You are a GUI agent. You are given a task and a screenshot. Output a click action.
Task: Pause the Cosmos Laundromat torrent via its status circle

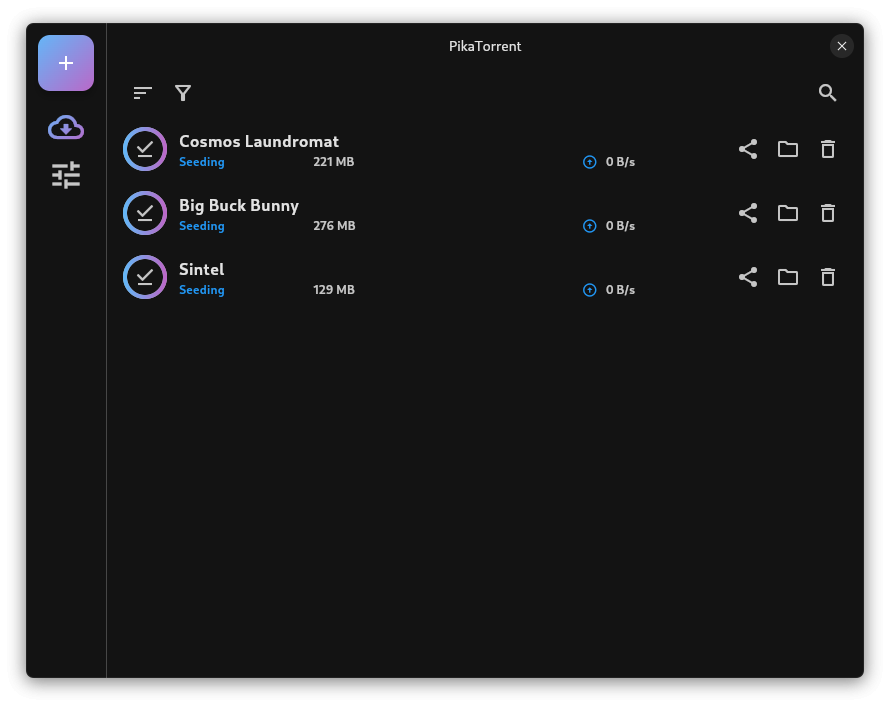coord(145,149)
